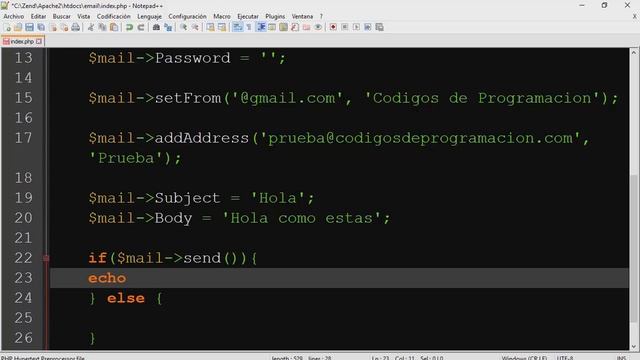Click 'setFrom' on line 15
Image resolution: width=640 pixels, height=360 pixels.
(188, 98)
